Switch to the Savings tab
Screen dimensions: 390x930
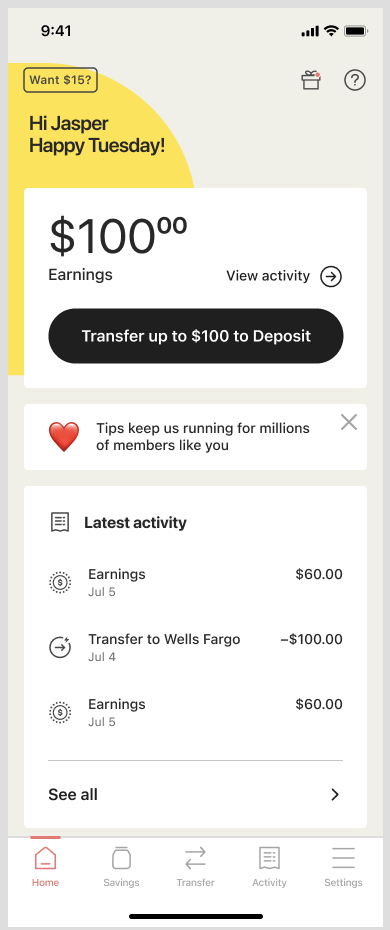coord(121,867)
